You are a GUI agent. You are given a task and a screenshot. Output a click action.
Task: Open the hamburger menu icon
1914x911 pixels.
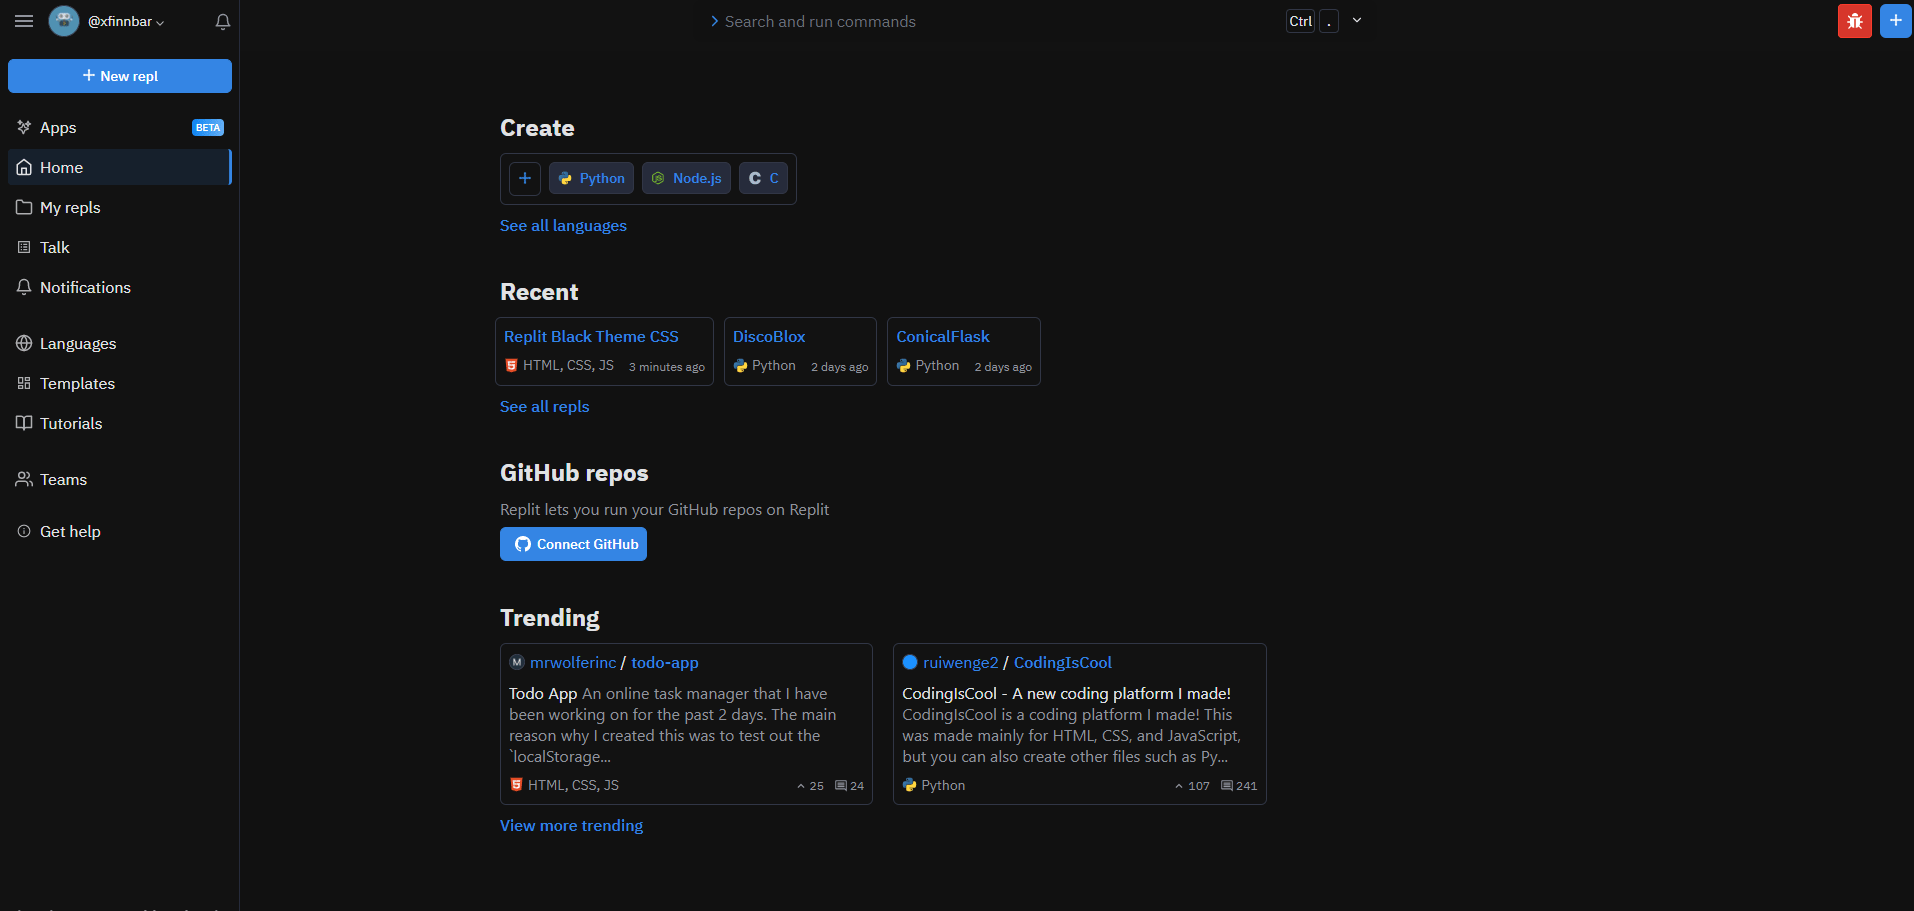click(x=24, y=21)
